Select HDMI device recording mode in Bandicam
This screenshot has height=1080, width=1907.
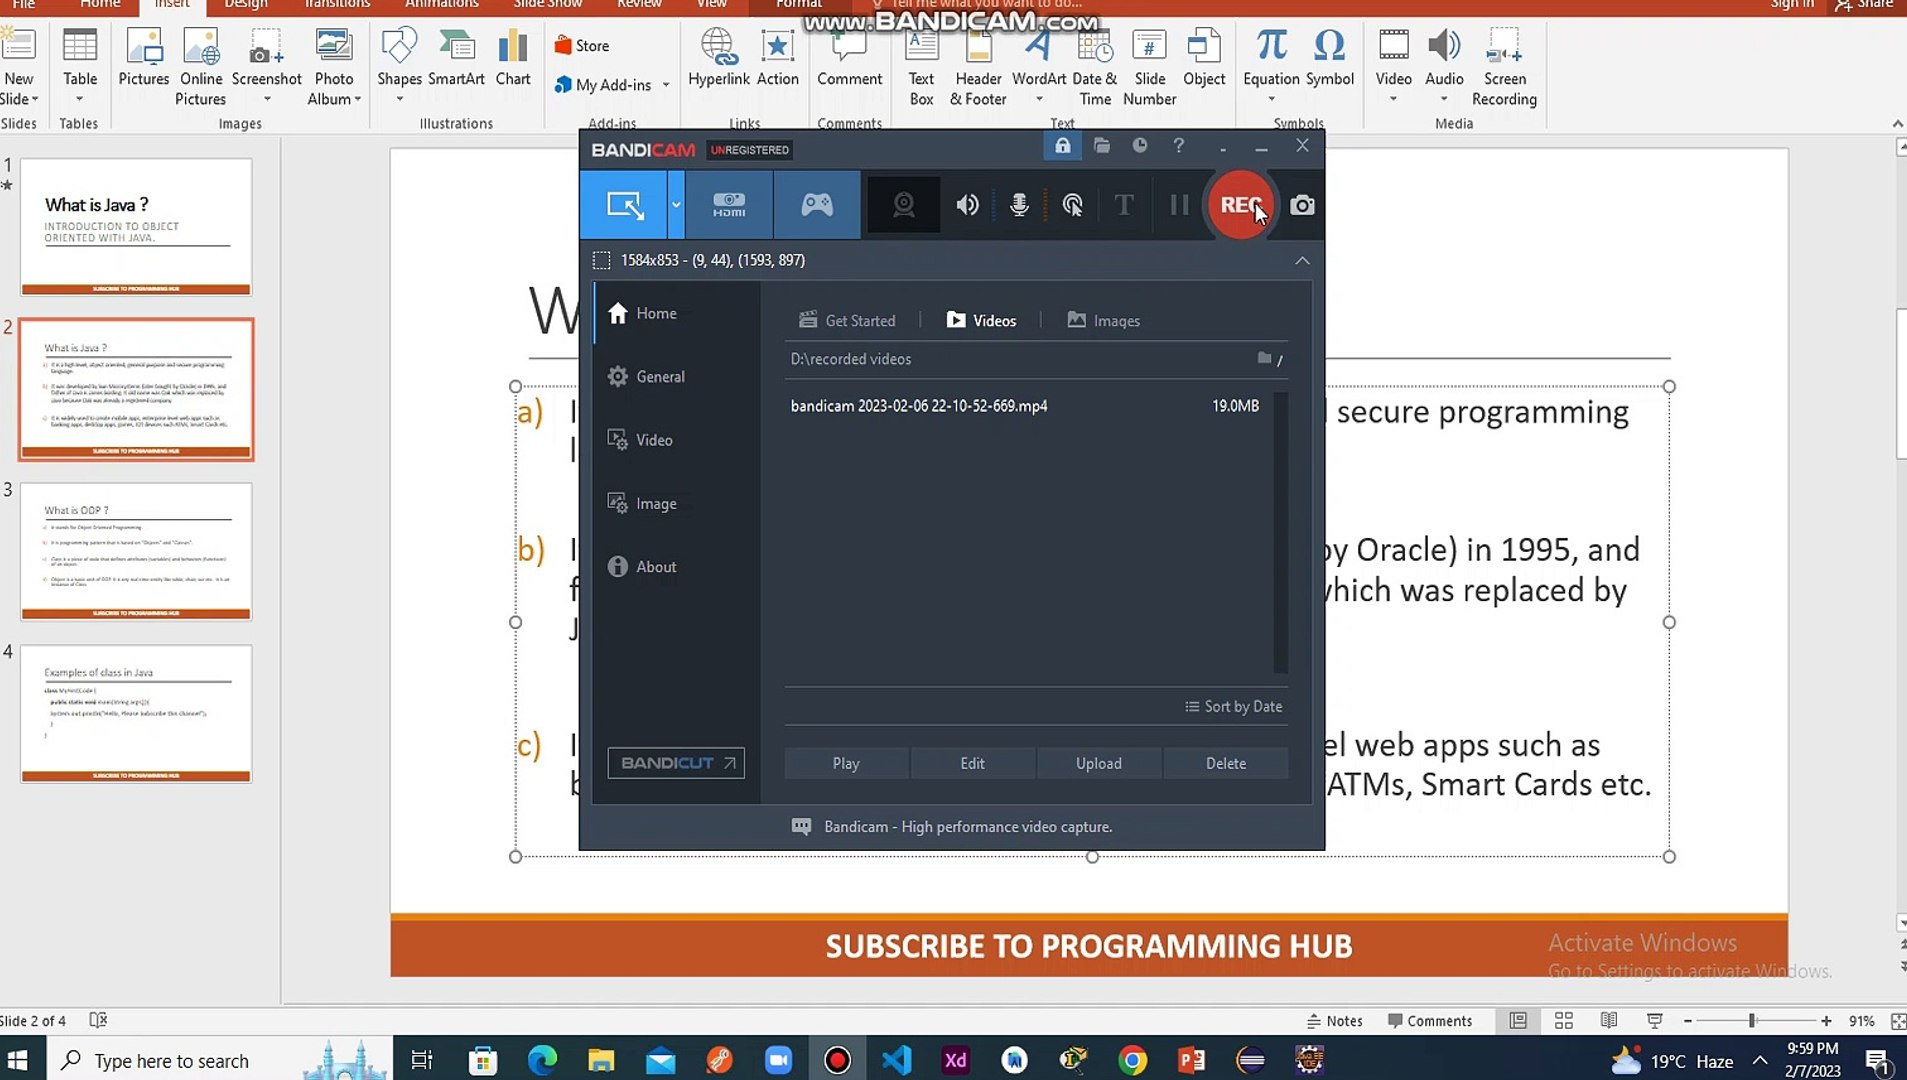[728, 205]
